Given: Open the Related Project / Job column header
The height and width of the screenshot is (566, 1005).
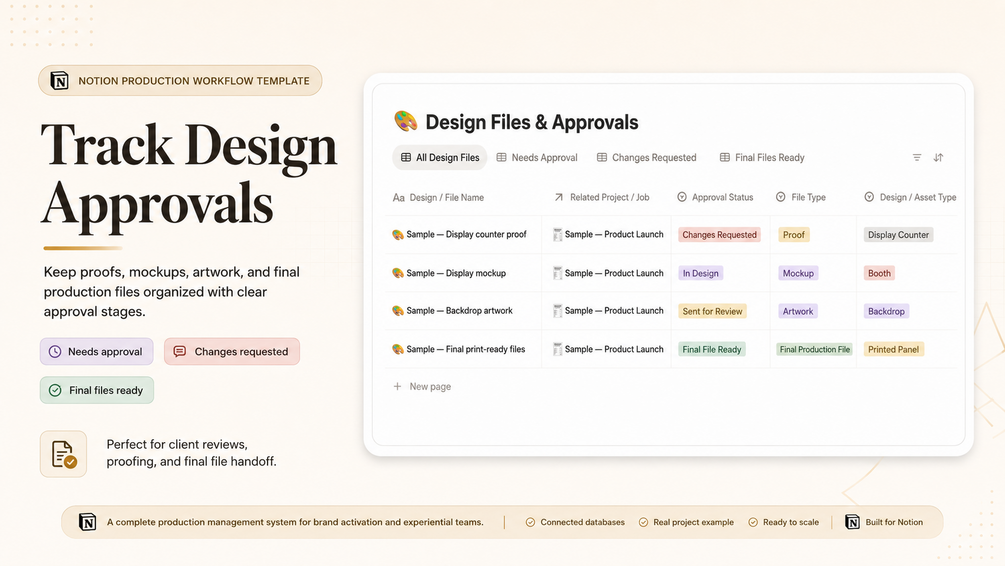Looking at the screenshot, I should 602,197.
